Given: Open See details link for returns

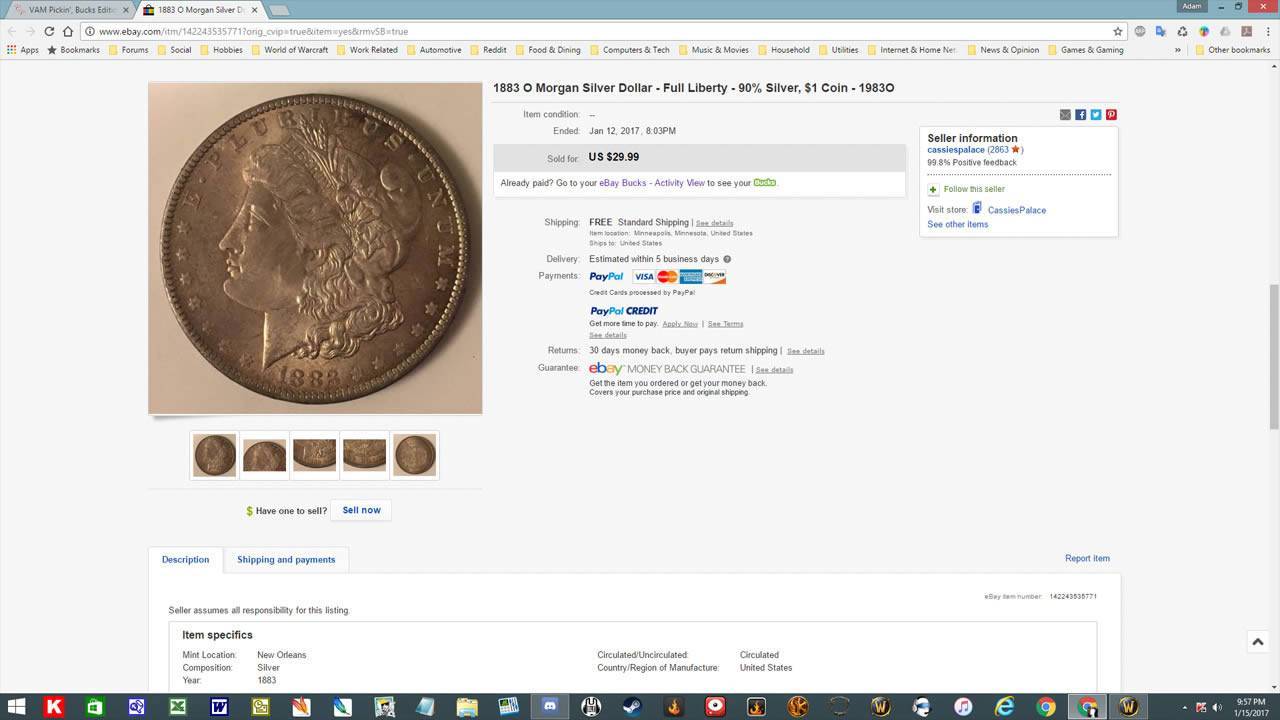Looking at the screenshot, I should tap(805, 351).
